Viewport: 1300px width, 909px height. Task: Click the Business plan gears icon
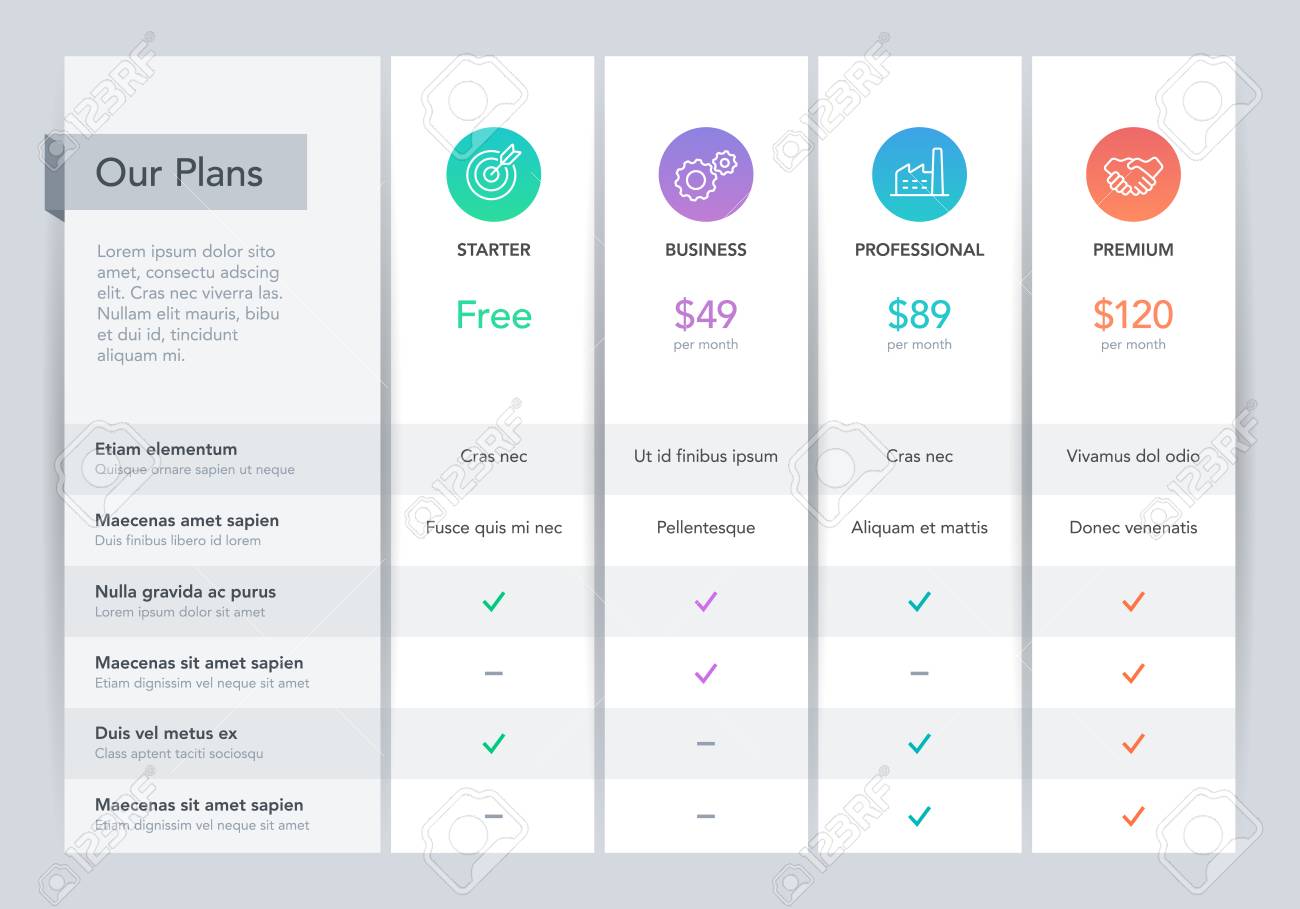click(x=706, y=175)
